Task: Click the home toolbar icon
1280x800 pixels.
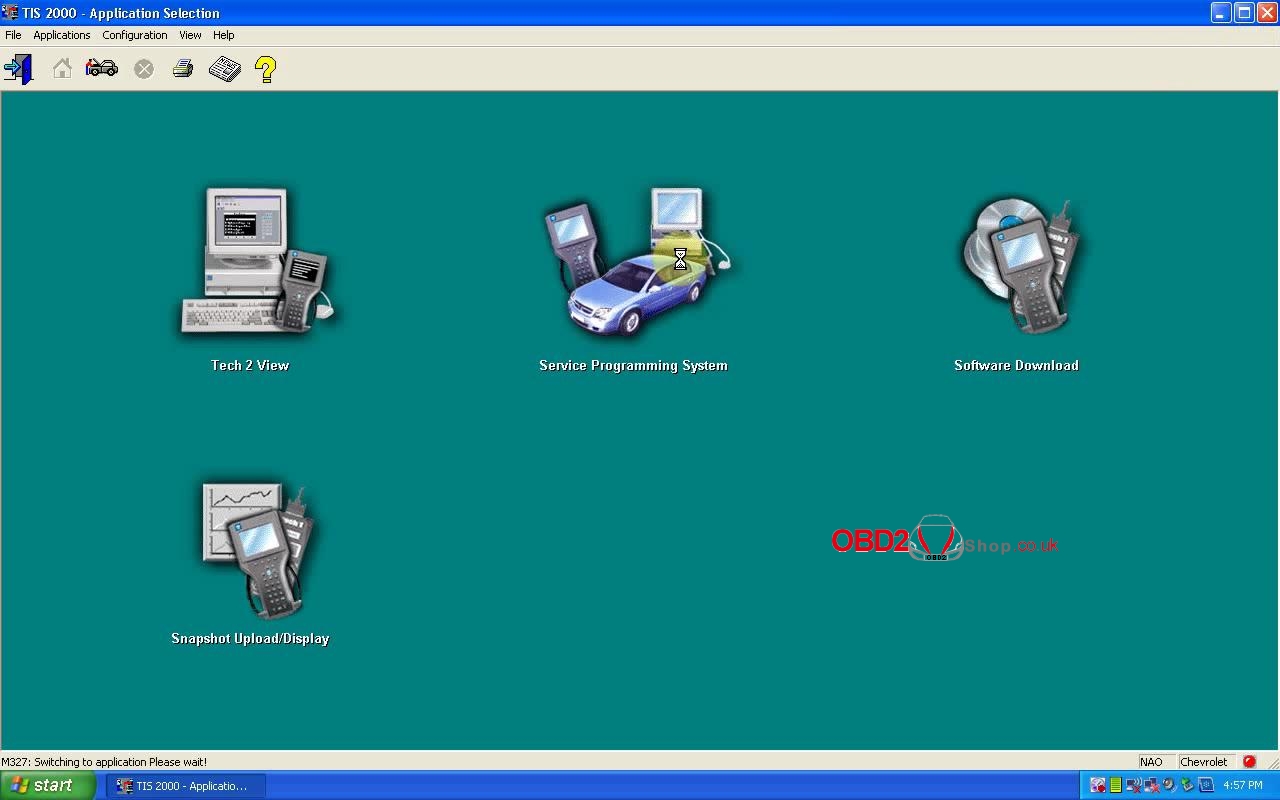Action: [62, 69]
